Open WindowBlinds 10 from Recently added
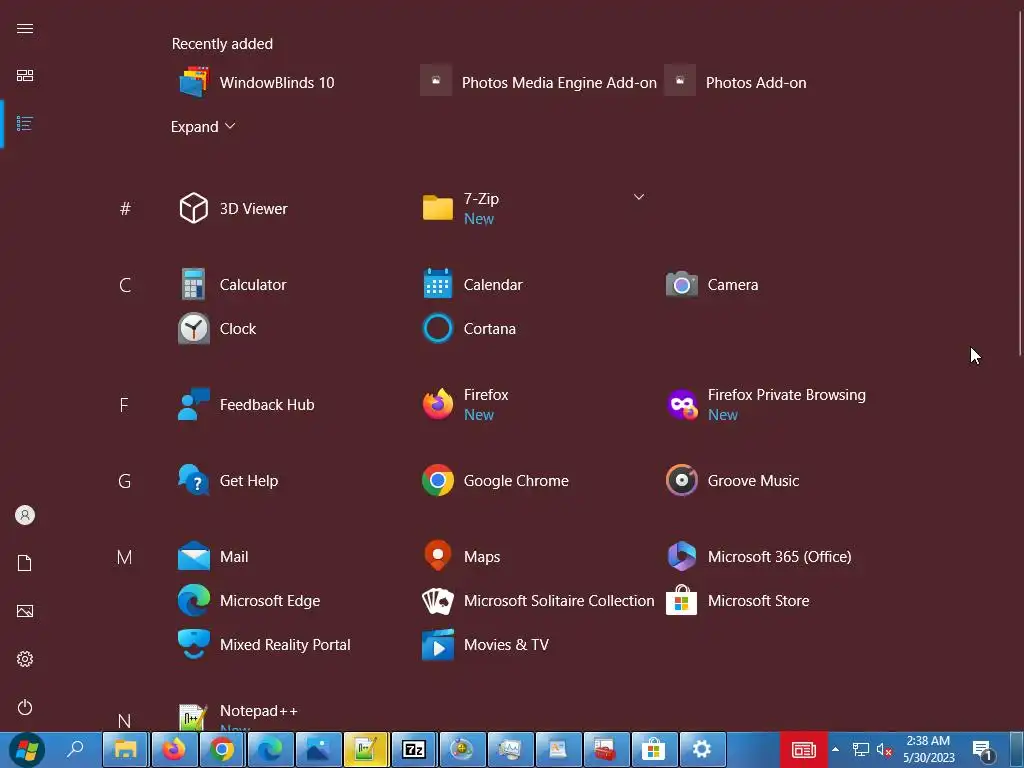Screen dimensions: 1024x768 [x=257, y=83]
